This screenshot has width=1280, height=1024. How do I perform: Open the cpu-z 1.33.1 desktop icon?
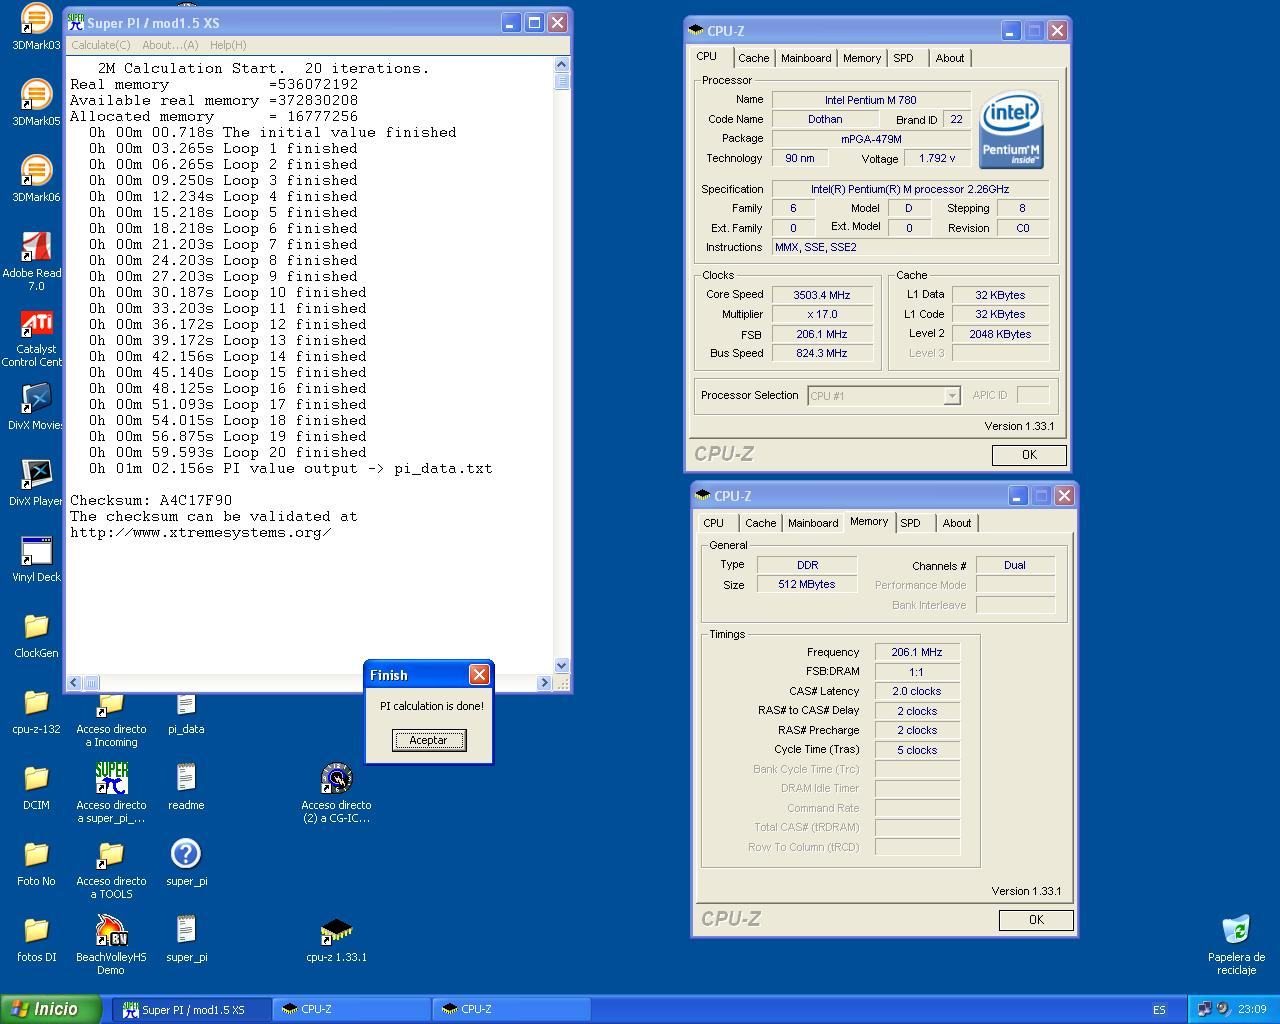point(336,932)
